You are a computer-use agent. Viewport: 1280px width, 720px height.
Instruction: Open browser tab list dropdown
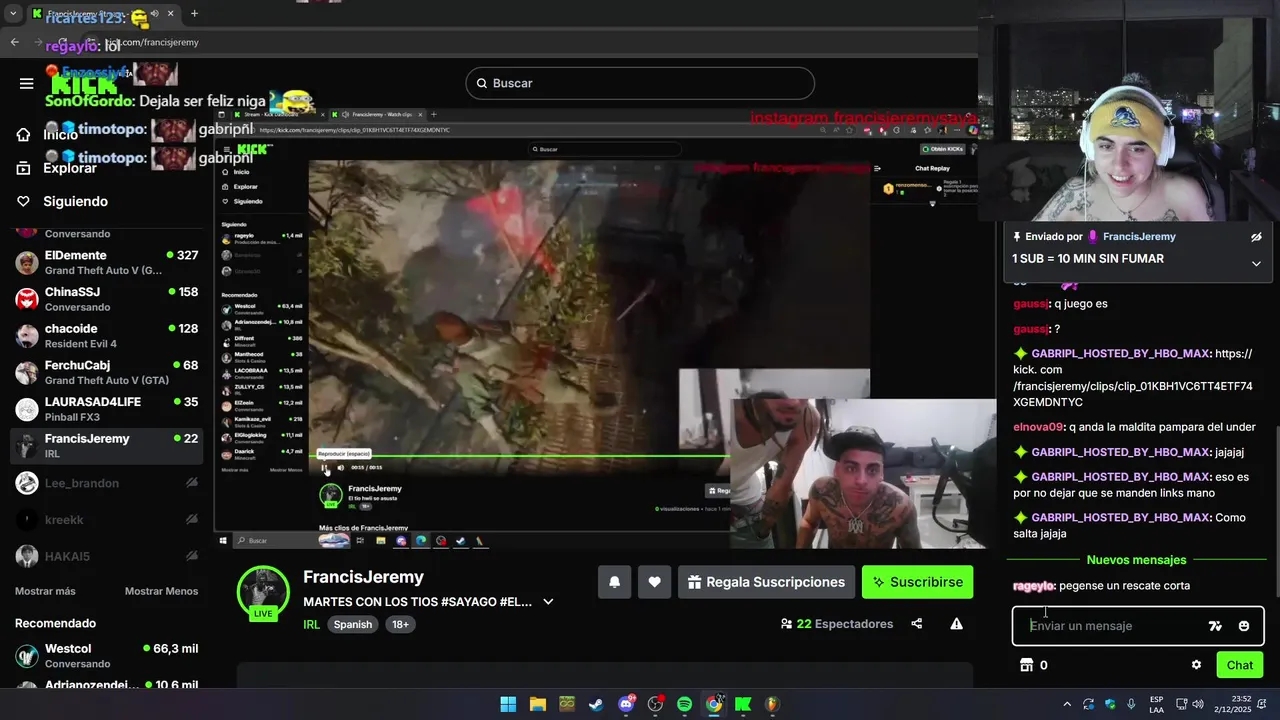(x=13, y=14)
